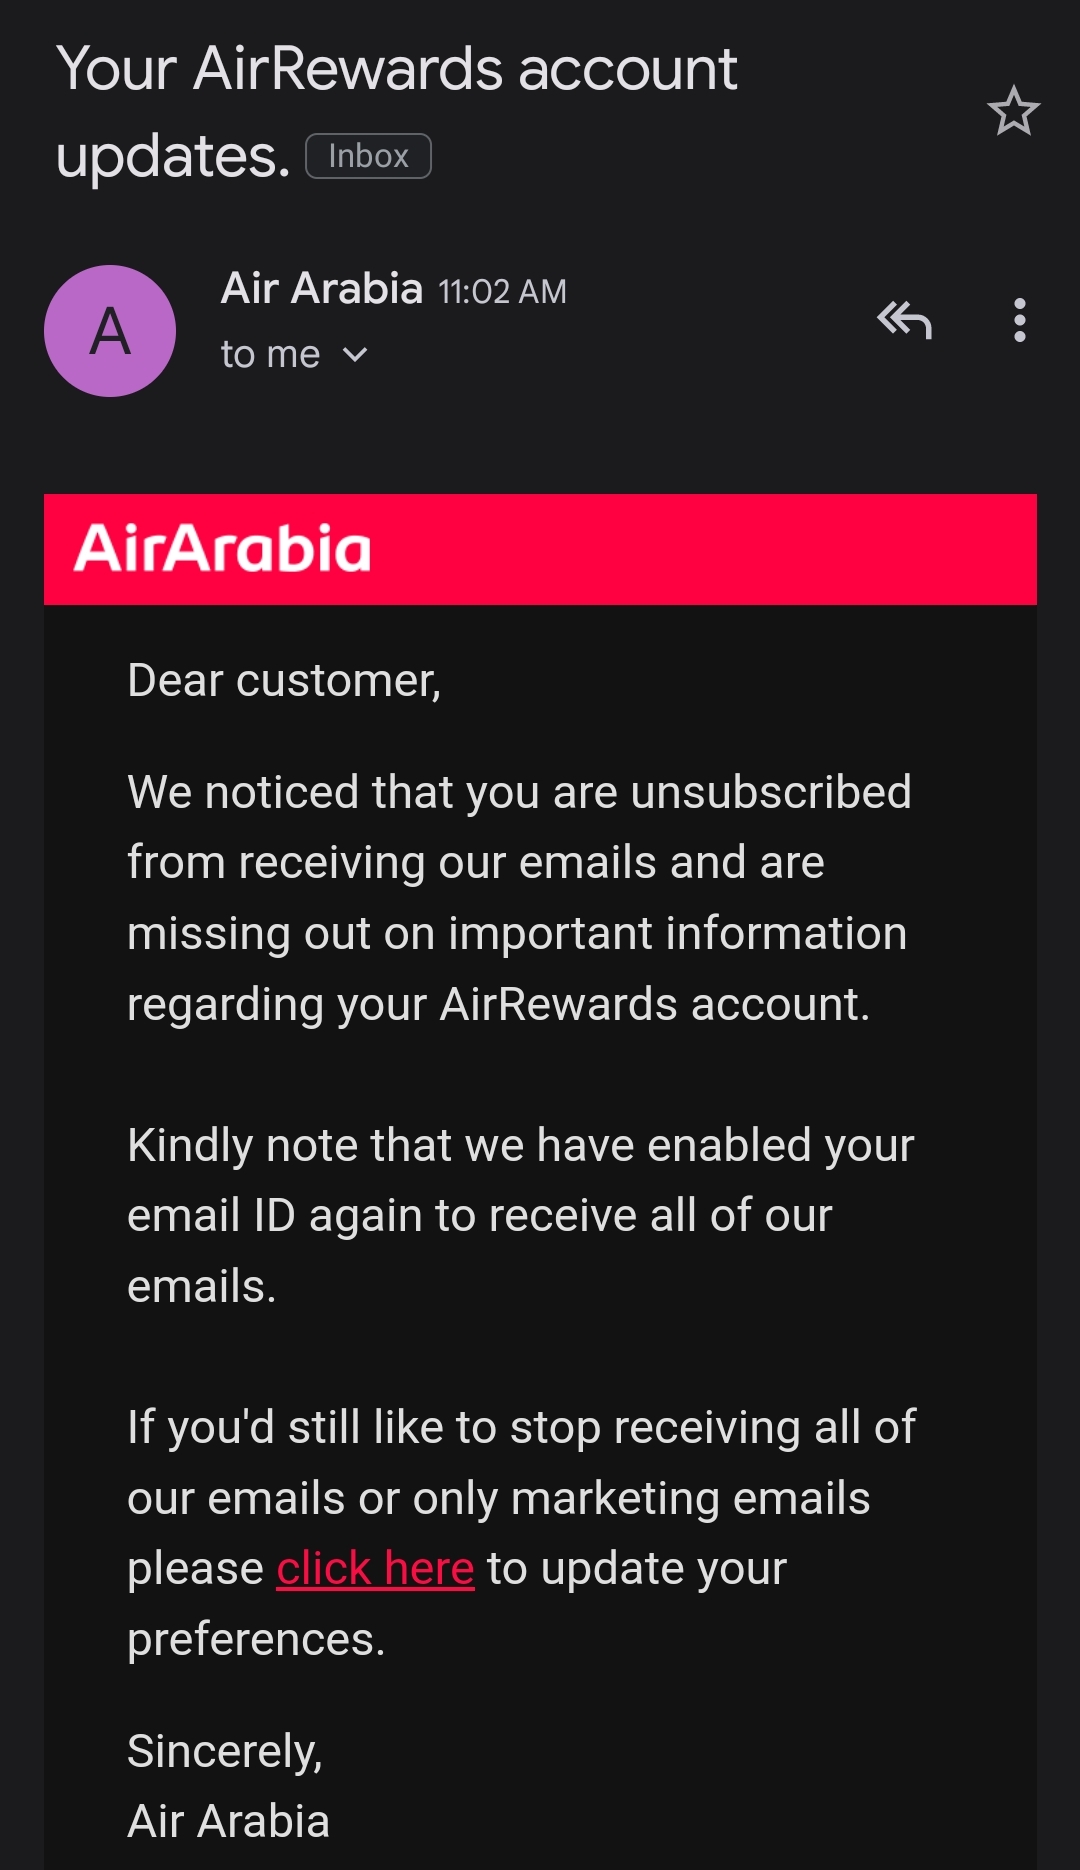Open the three-dot more options menu
Image resolution: width=1080 pixels, height=1870 pixels.
[1019, 321]
